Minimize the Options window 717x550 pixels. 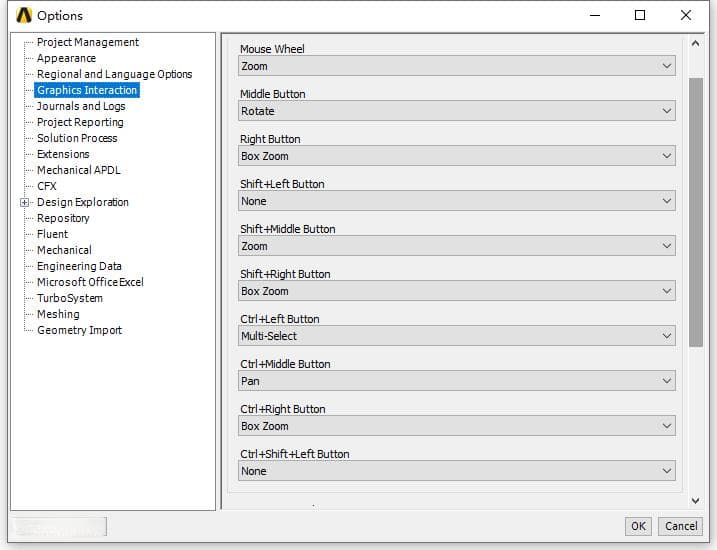tap(594, 15)
